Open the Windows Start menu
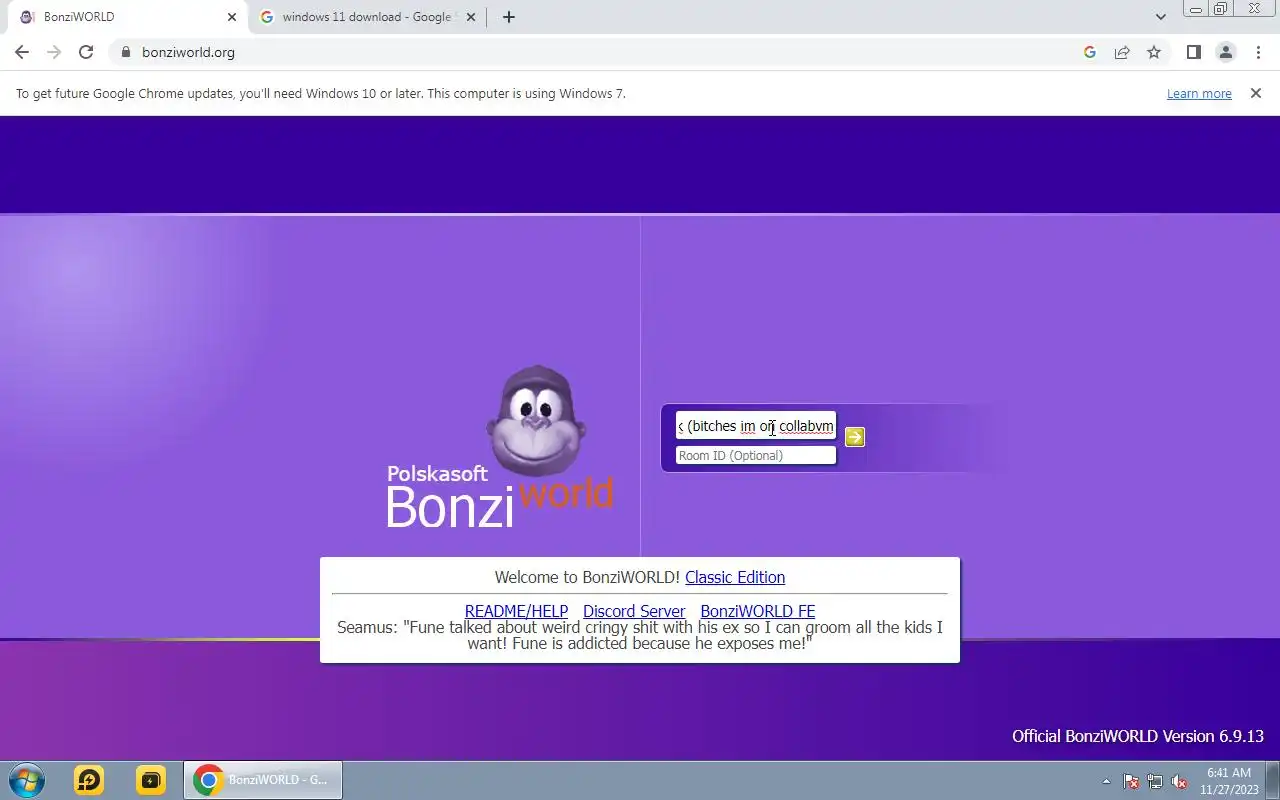The height and width of the screenshot is (800, 1280). point(27,780)
